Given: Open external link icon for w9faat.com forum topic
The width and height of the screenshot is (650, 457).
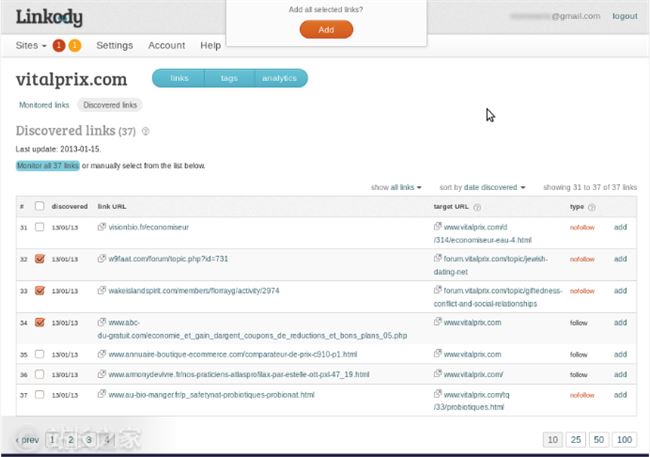Looking at the screenshot, I should (102, 258).
